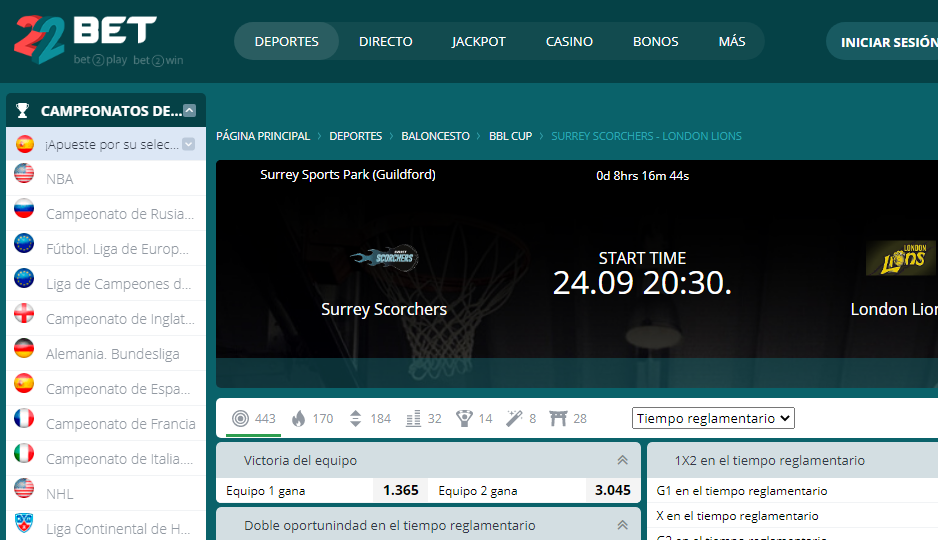Collapse the Doble oportunidad section
Viewport: 938px width, 540px height.
[622, 525]
